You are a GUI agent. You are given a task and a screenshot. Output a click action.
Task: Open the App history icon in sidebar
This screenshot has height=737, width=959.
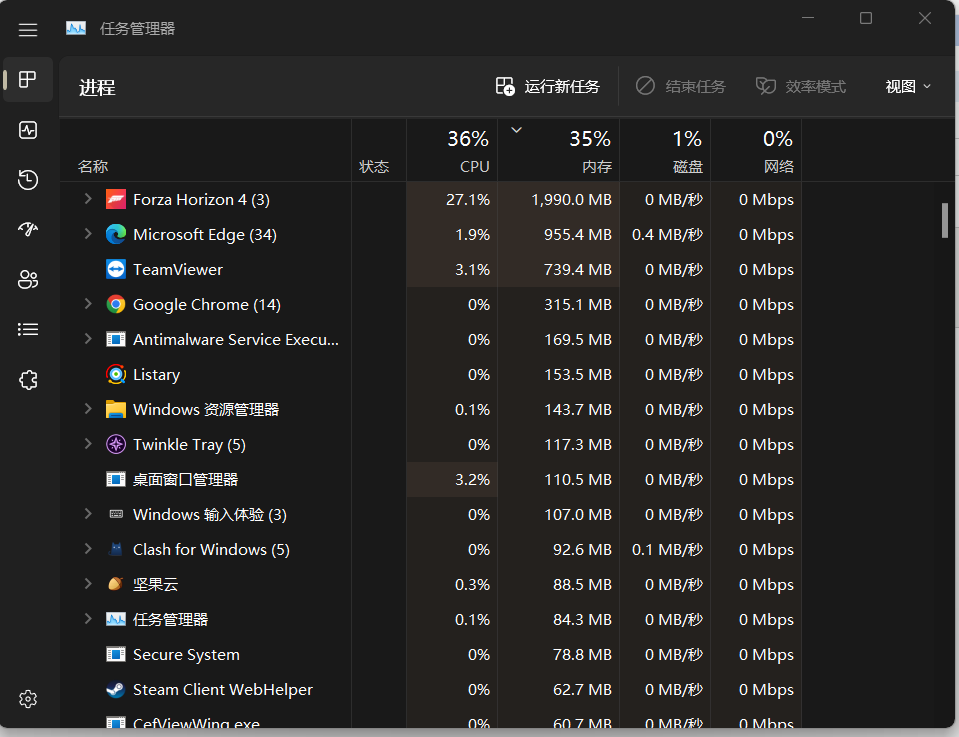pyautogui.click(x=28, y=180)
